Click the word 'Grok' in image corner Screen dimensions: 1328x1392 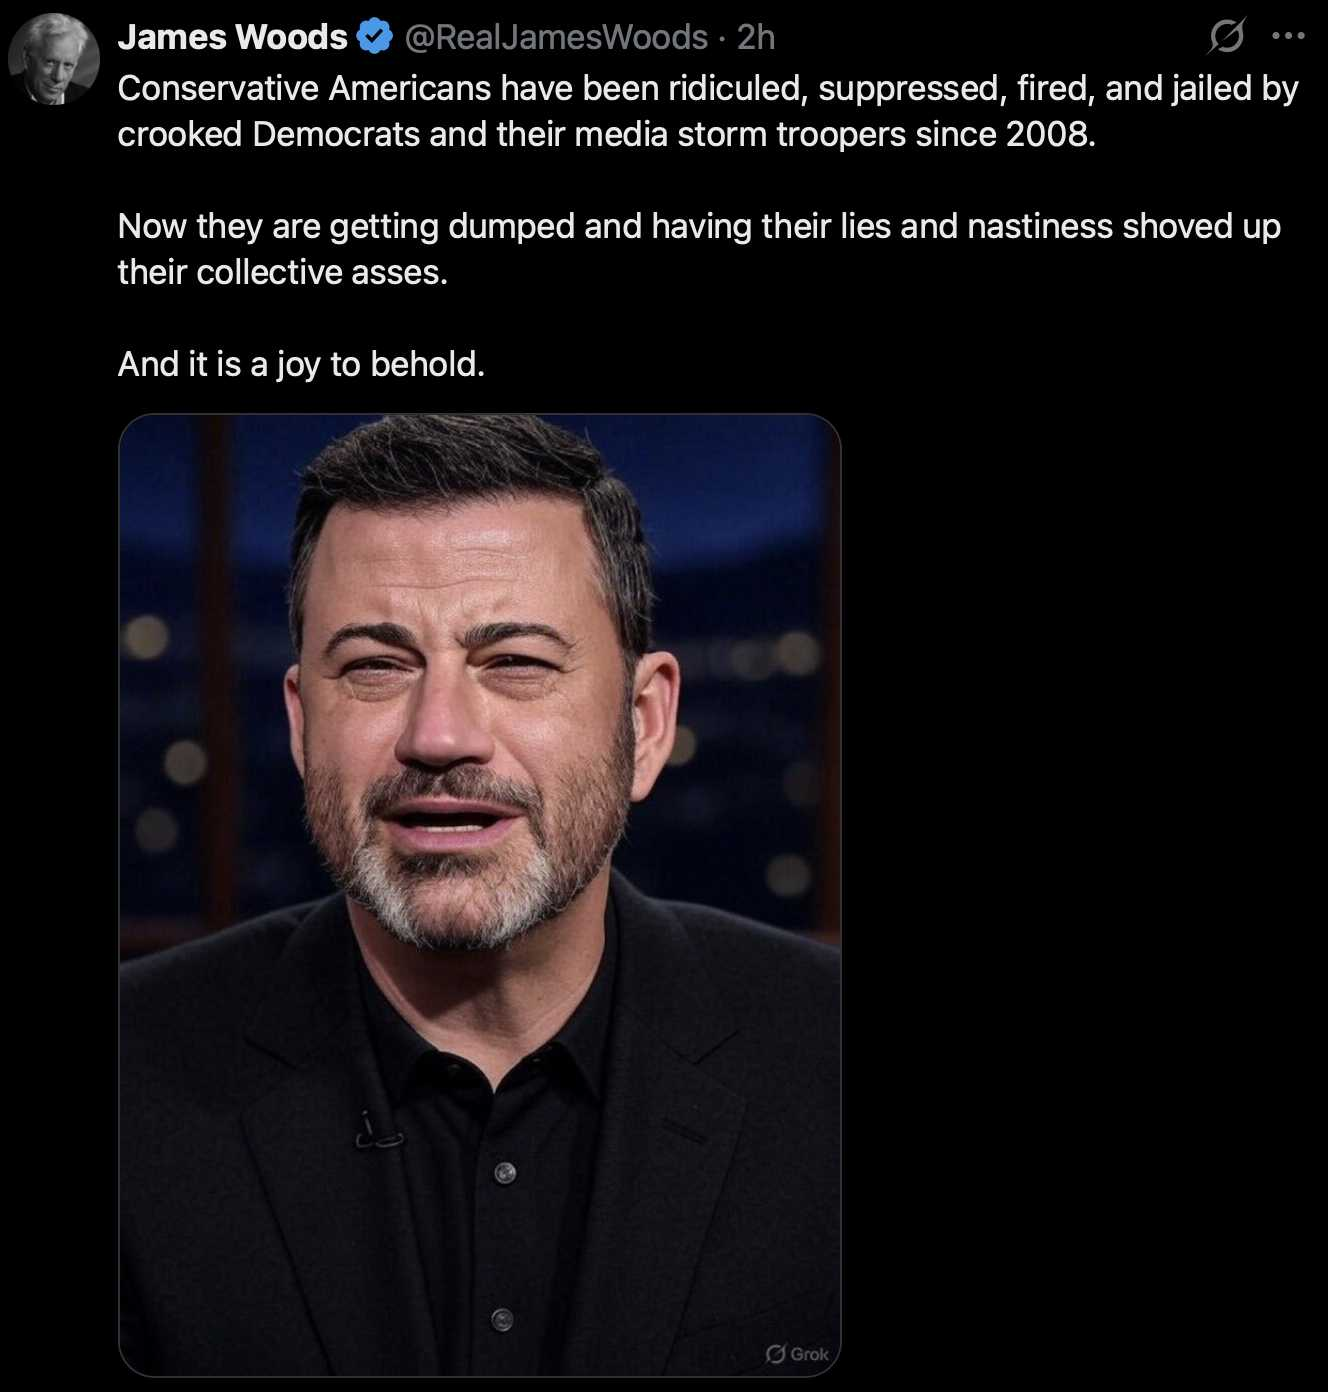(809, 1354)
